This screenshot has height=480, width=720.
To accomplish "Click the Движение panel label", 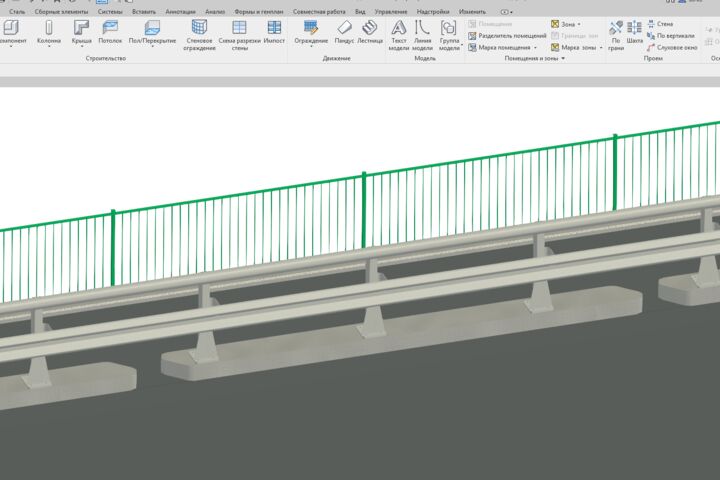I will click(337, 59).
